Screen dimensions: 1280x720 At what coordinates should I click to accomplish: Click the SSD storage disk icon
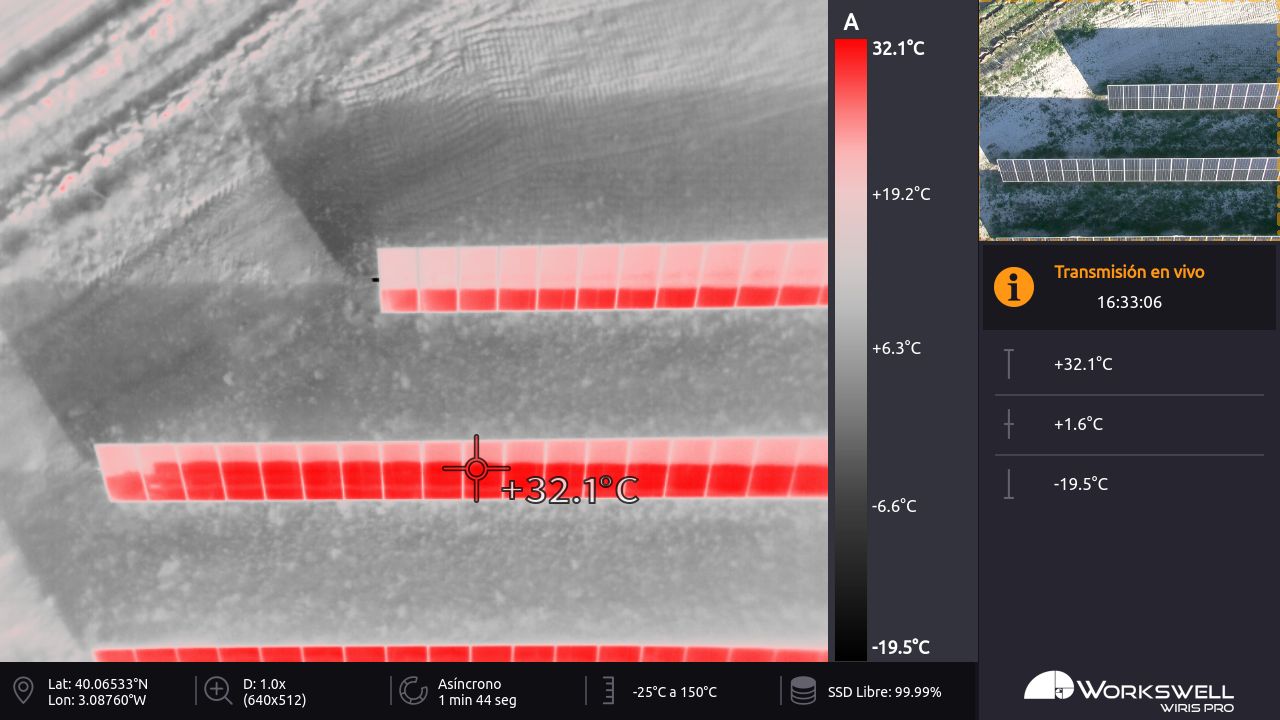[x=803, y=691]
